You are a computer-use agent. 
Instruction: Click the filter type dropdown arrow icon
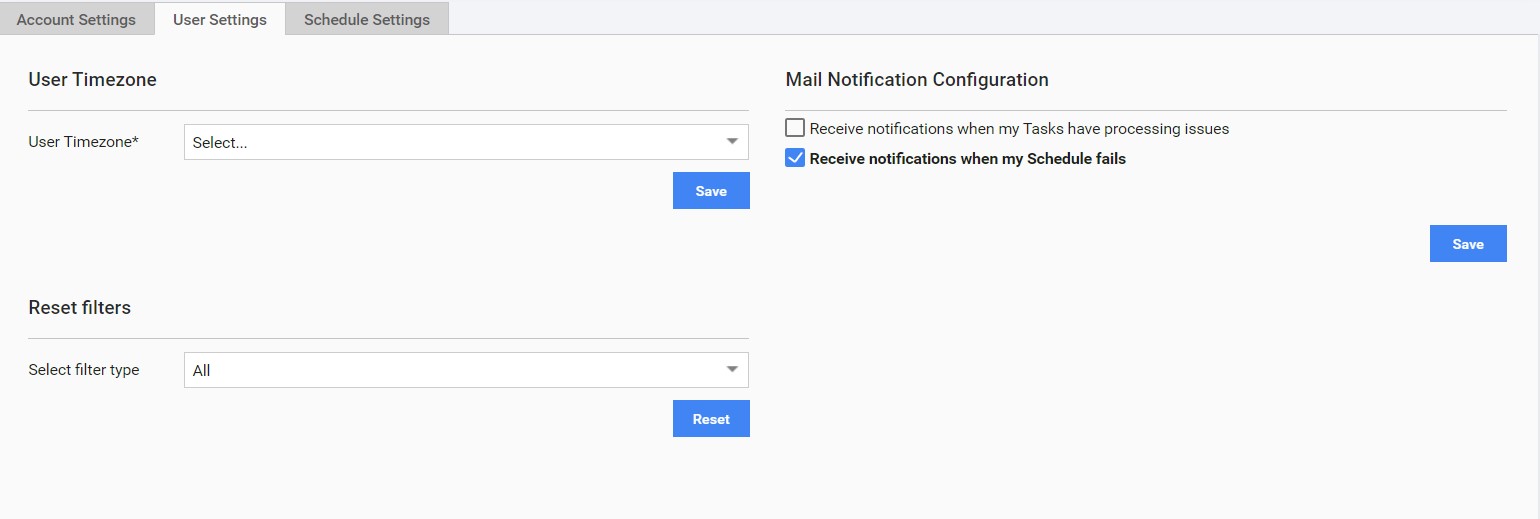tap(732, 370)
